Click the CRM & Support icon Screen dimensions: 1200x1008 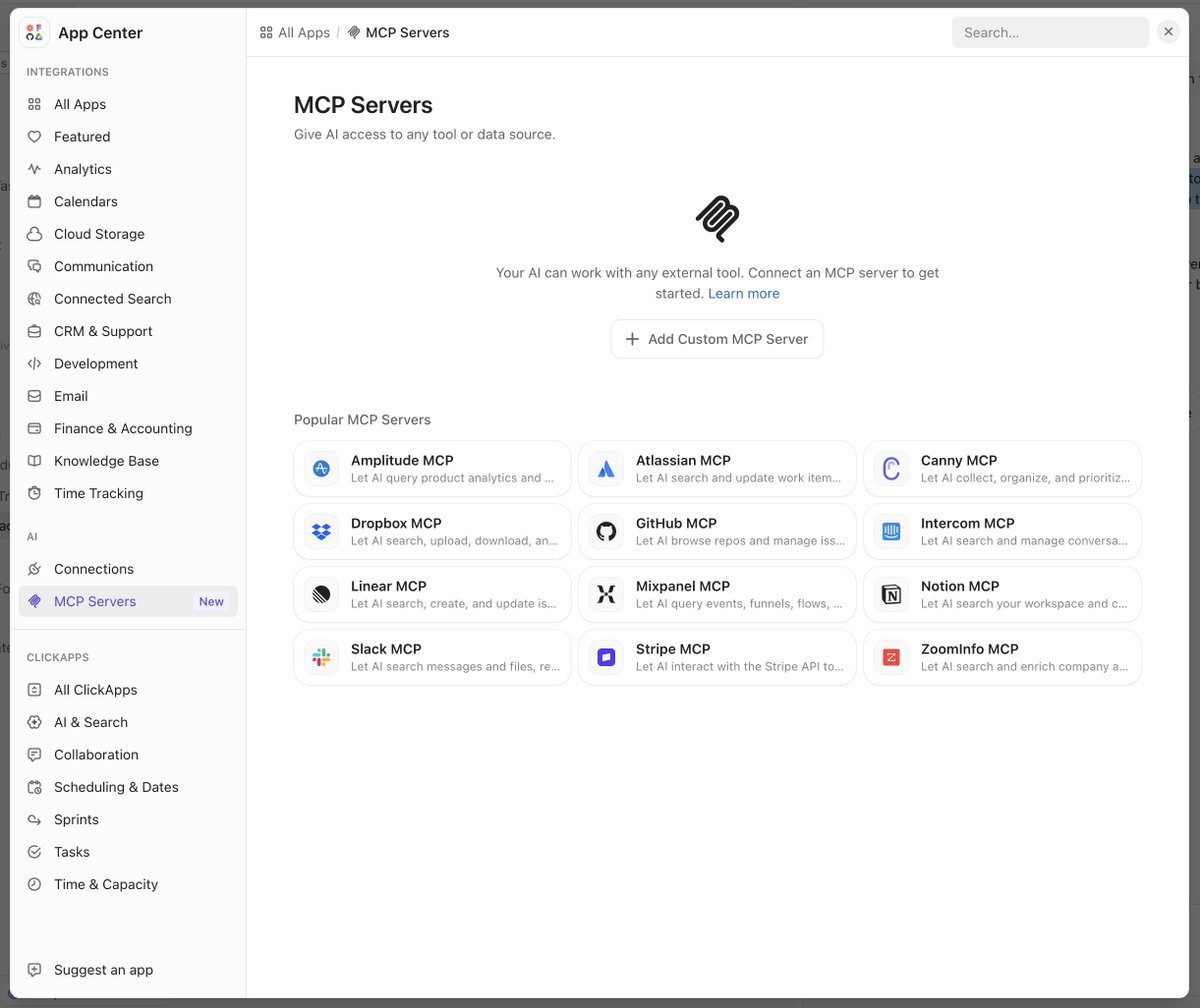(x=34, y=331)
